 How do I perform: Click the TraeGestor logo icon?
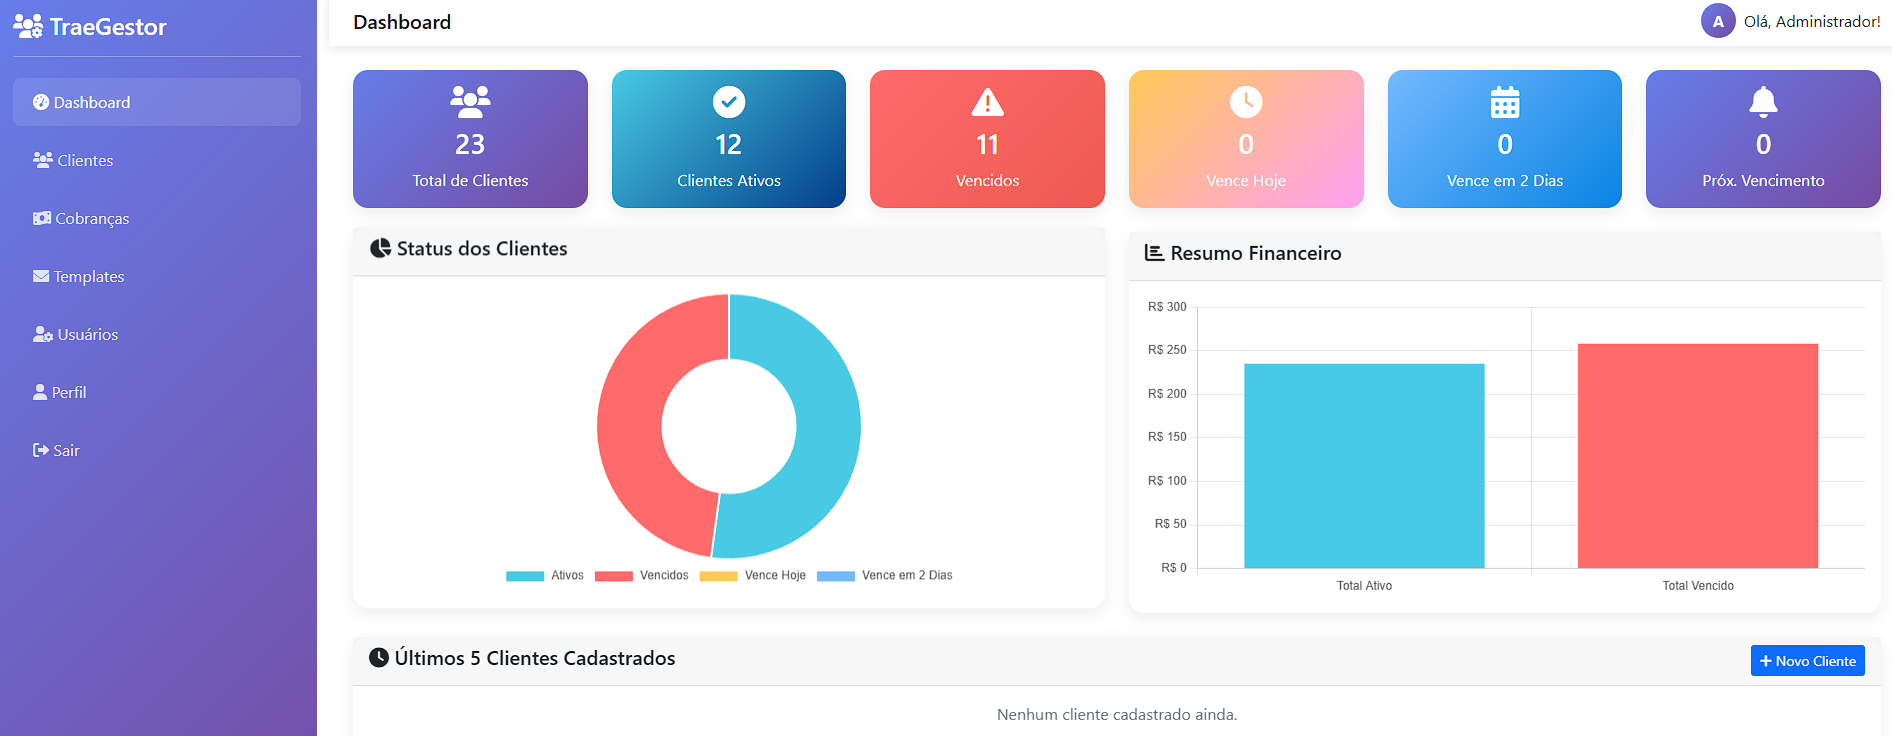click(x=28, y=26)
